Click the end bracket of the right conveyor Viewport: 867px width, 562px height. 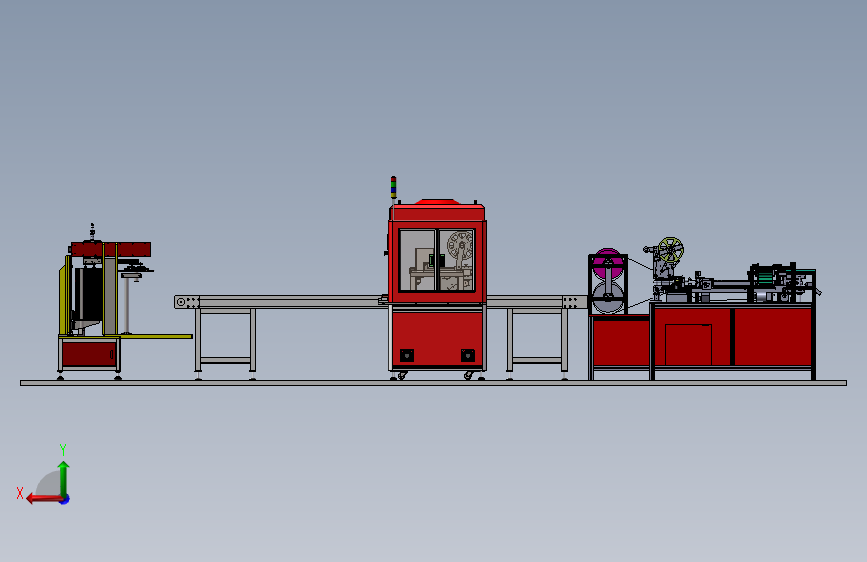point(574,302)
